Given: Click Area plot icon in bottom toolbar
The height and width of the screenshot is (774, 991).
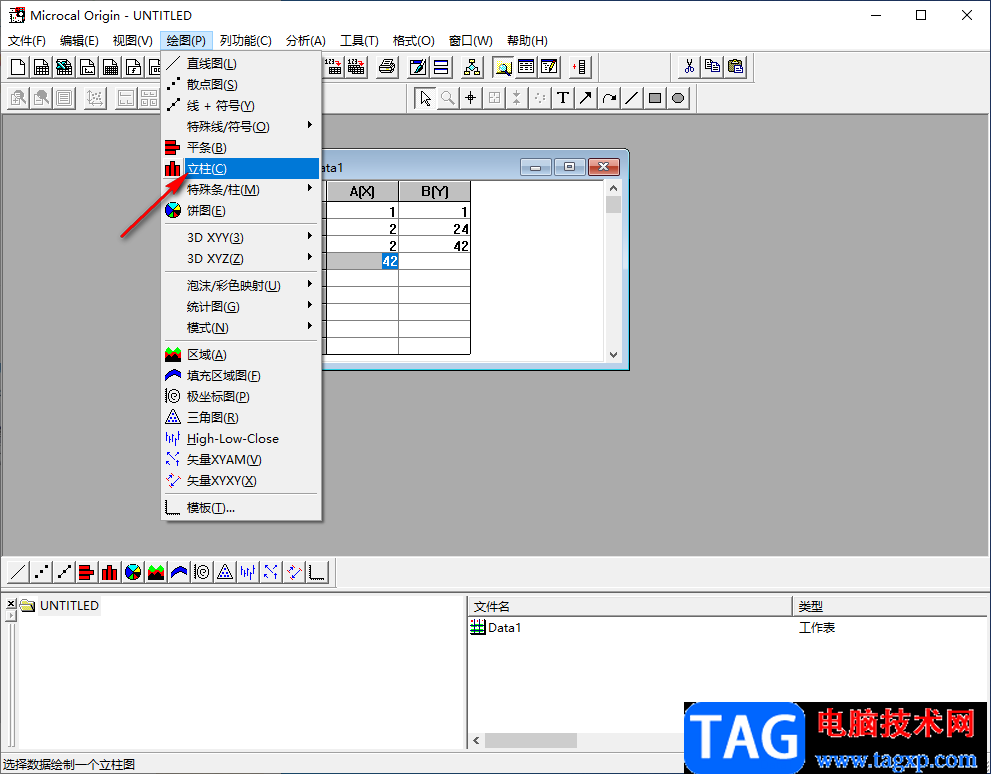Looking at the screenshot, I should tap(155, 572).
